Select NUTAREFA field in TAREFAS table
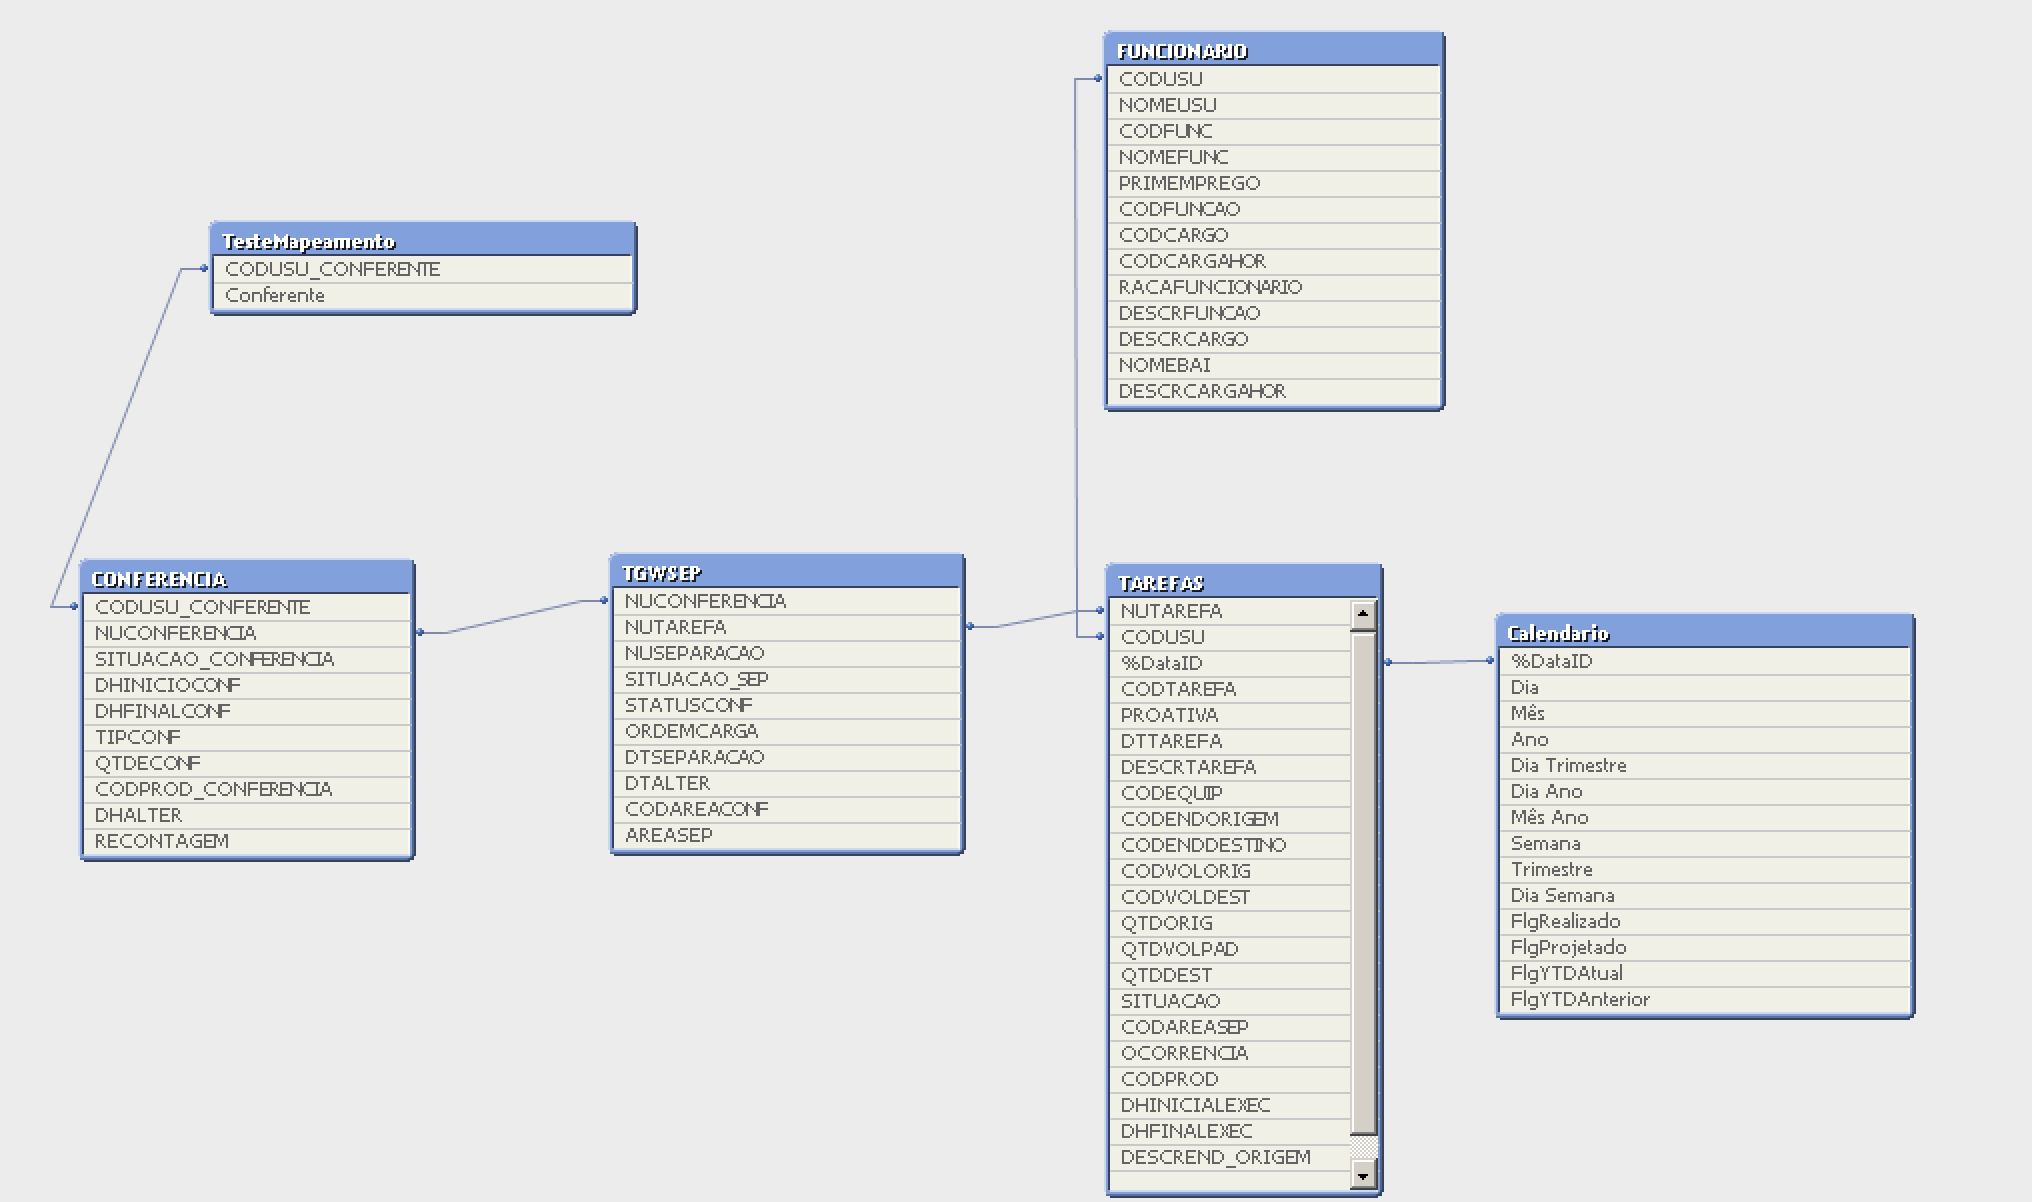Image resolution: width=2032 pixels, height=1202 pixels. coord(1171,611)
